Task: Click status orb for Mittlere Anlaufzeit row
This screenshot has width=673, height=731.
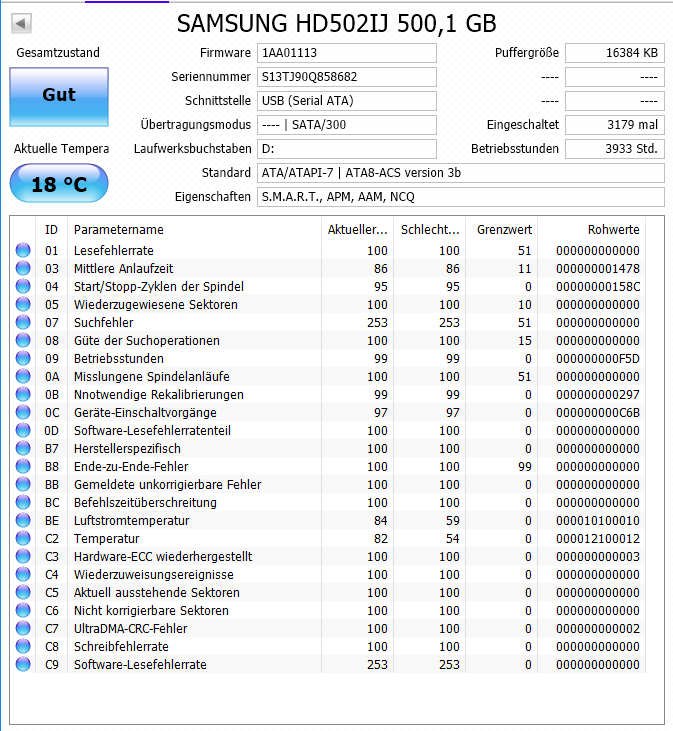Action: click(x=23, y=269)
